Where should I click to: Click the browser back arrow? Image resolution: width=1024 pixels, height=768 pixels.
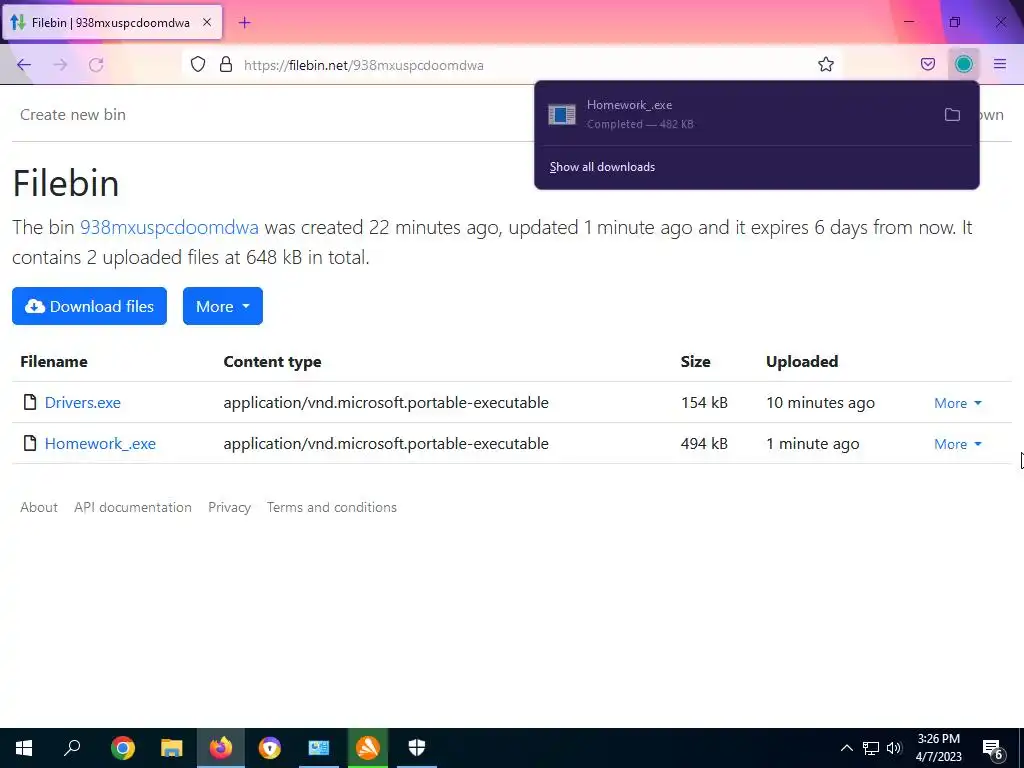[x=24, y=64]
